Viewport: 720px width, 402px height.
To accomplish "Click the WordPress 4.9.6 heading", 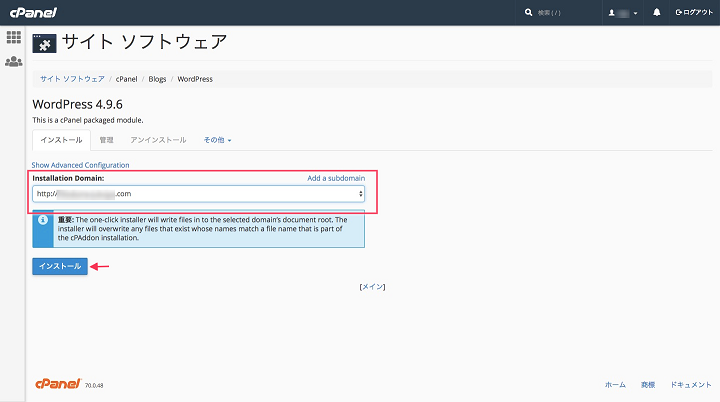I will pyautogui.click(x=78, y=104).
